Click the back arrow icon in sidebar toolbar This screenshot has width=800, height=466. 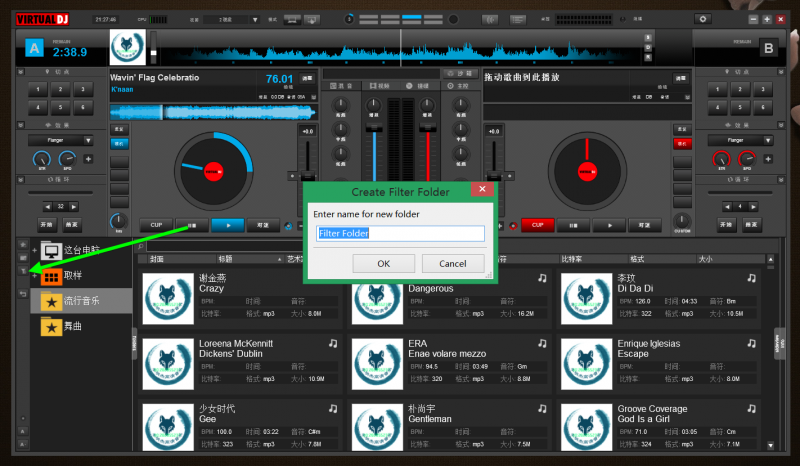coord(23,294)
